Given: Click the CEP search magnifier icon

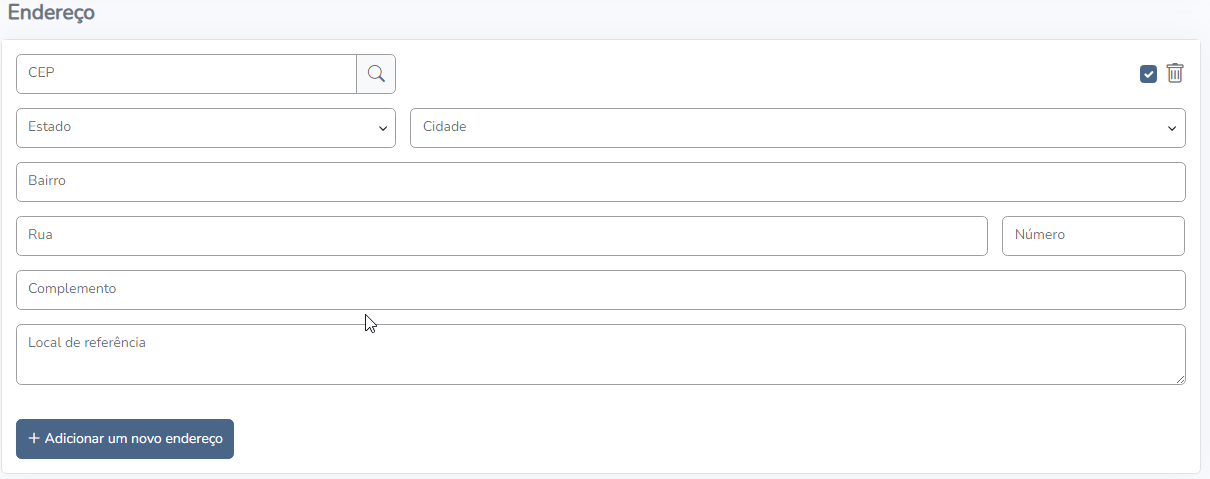Looking at the screenshot, I should pos(376,74).
